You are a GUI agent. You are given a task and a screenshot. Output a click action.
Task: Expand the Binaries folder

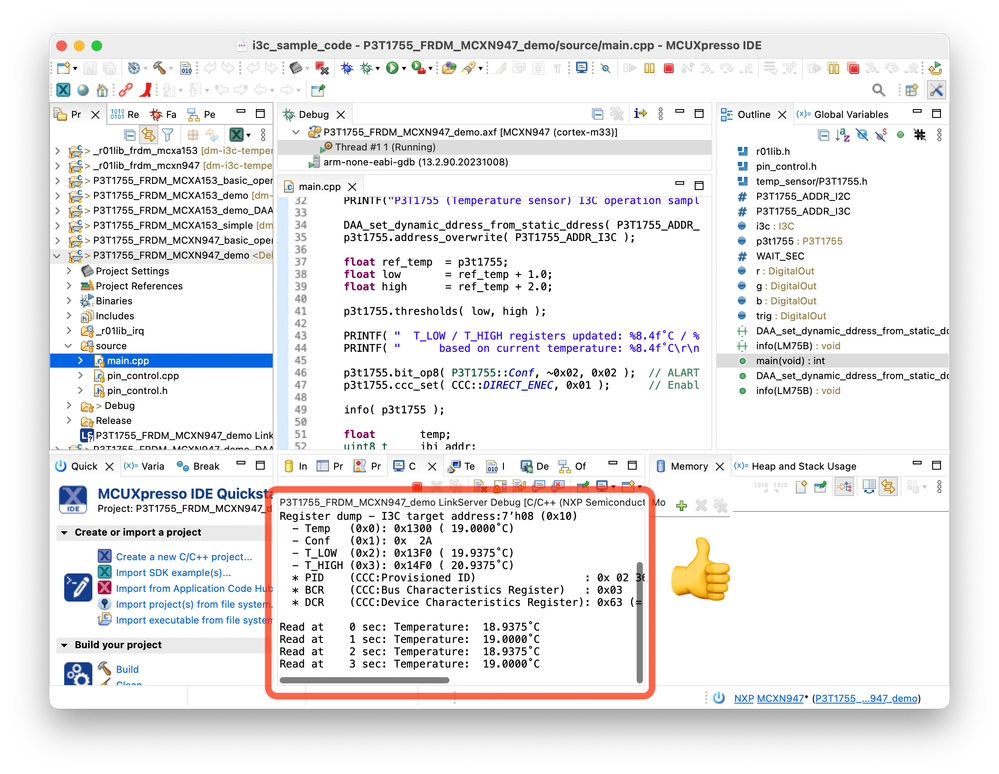point(69,301)
